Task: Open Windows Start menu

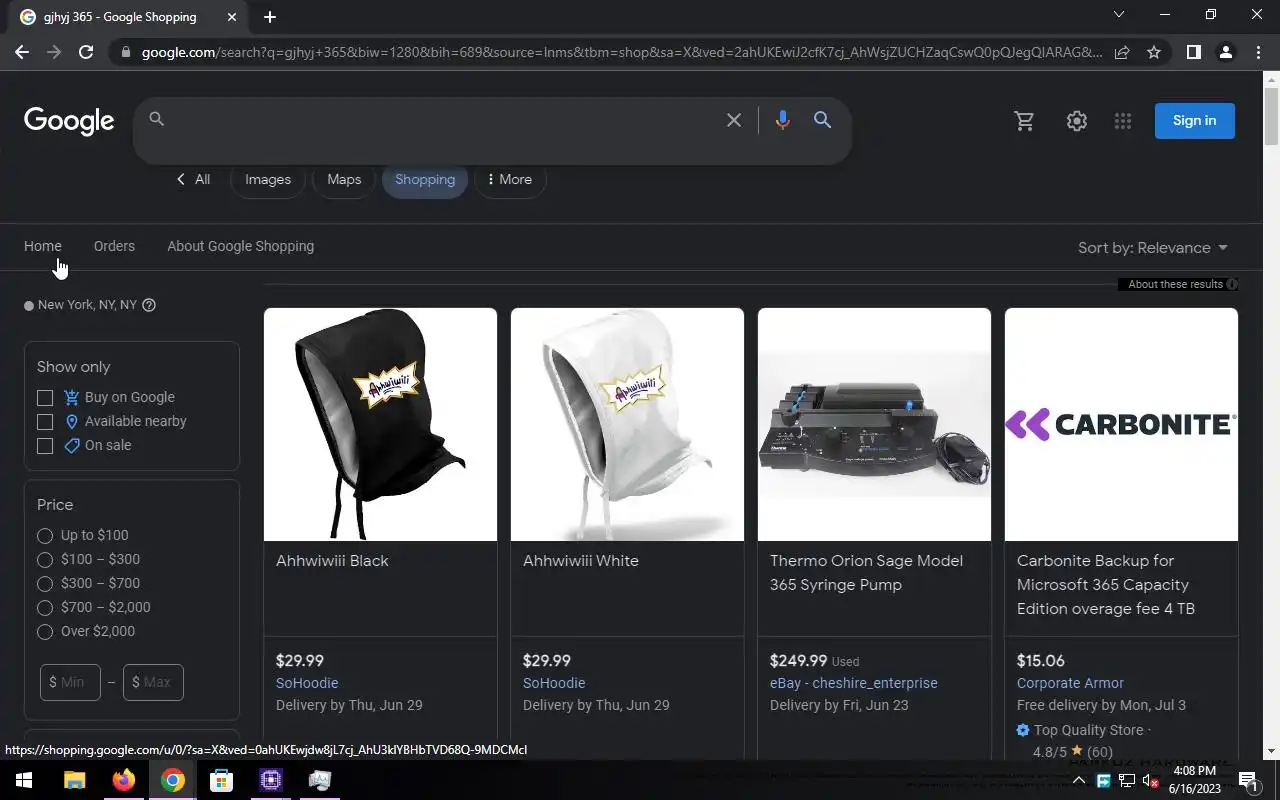Action: coord(24,780)
